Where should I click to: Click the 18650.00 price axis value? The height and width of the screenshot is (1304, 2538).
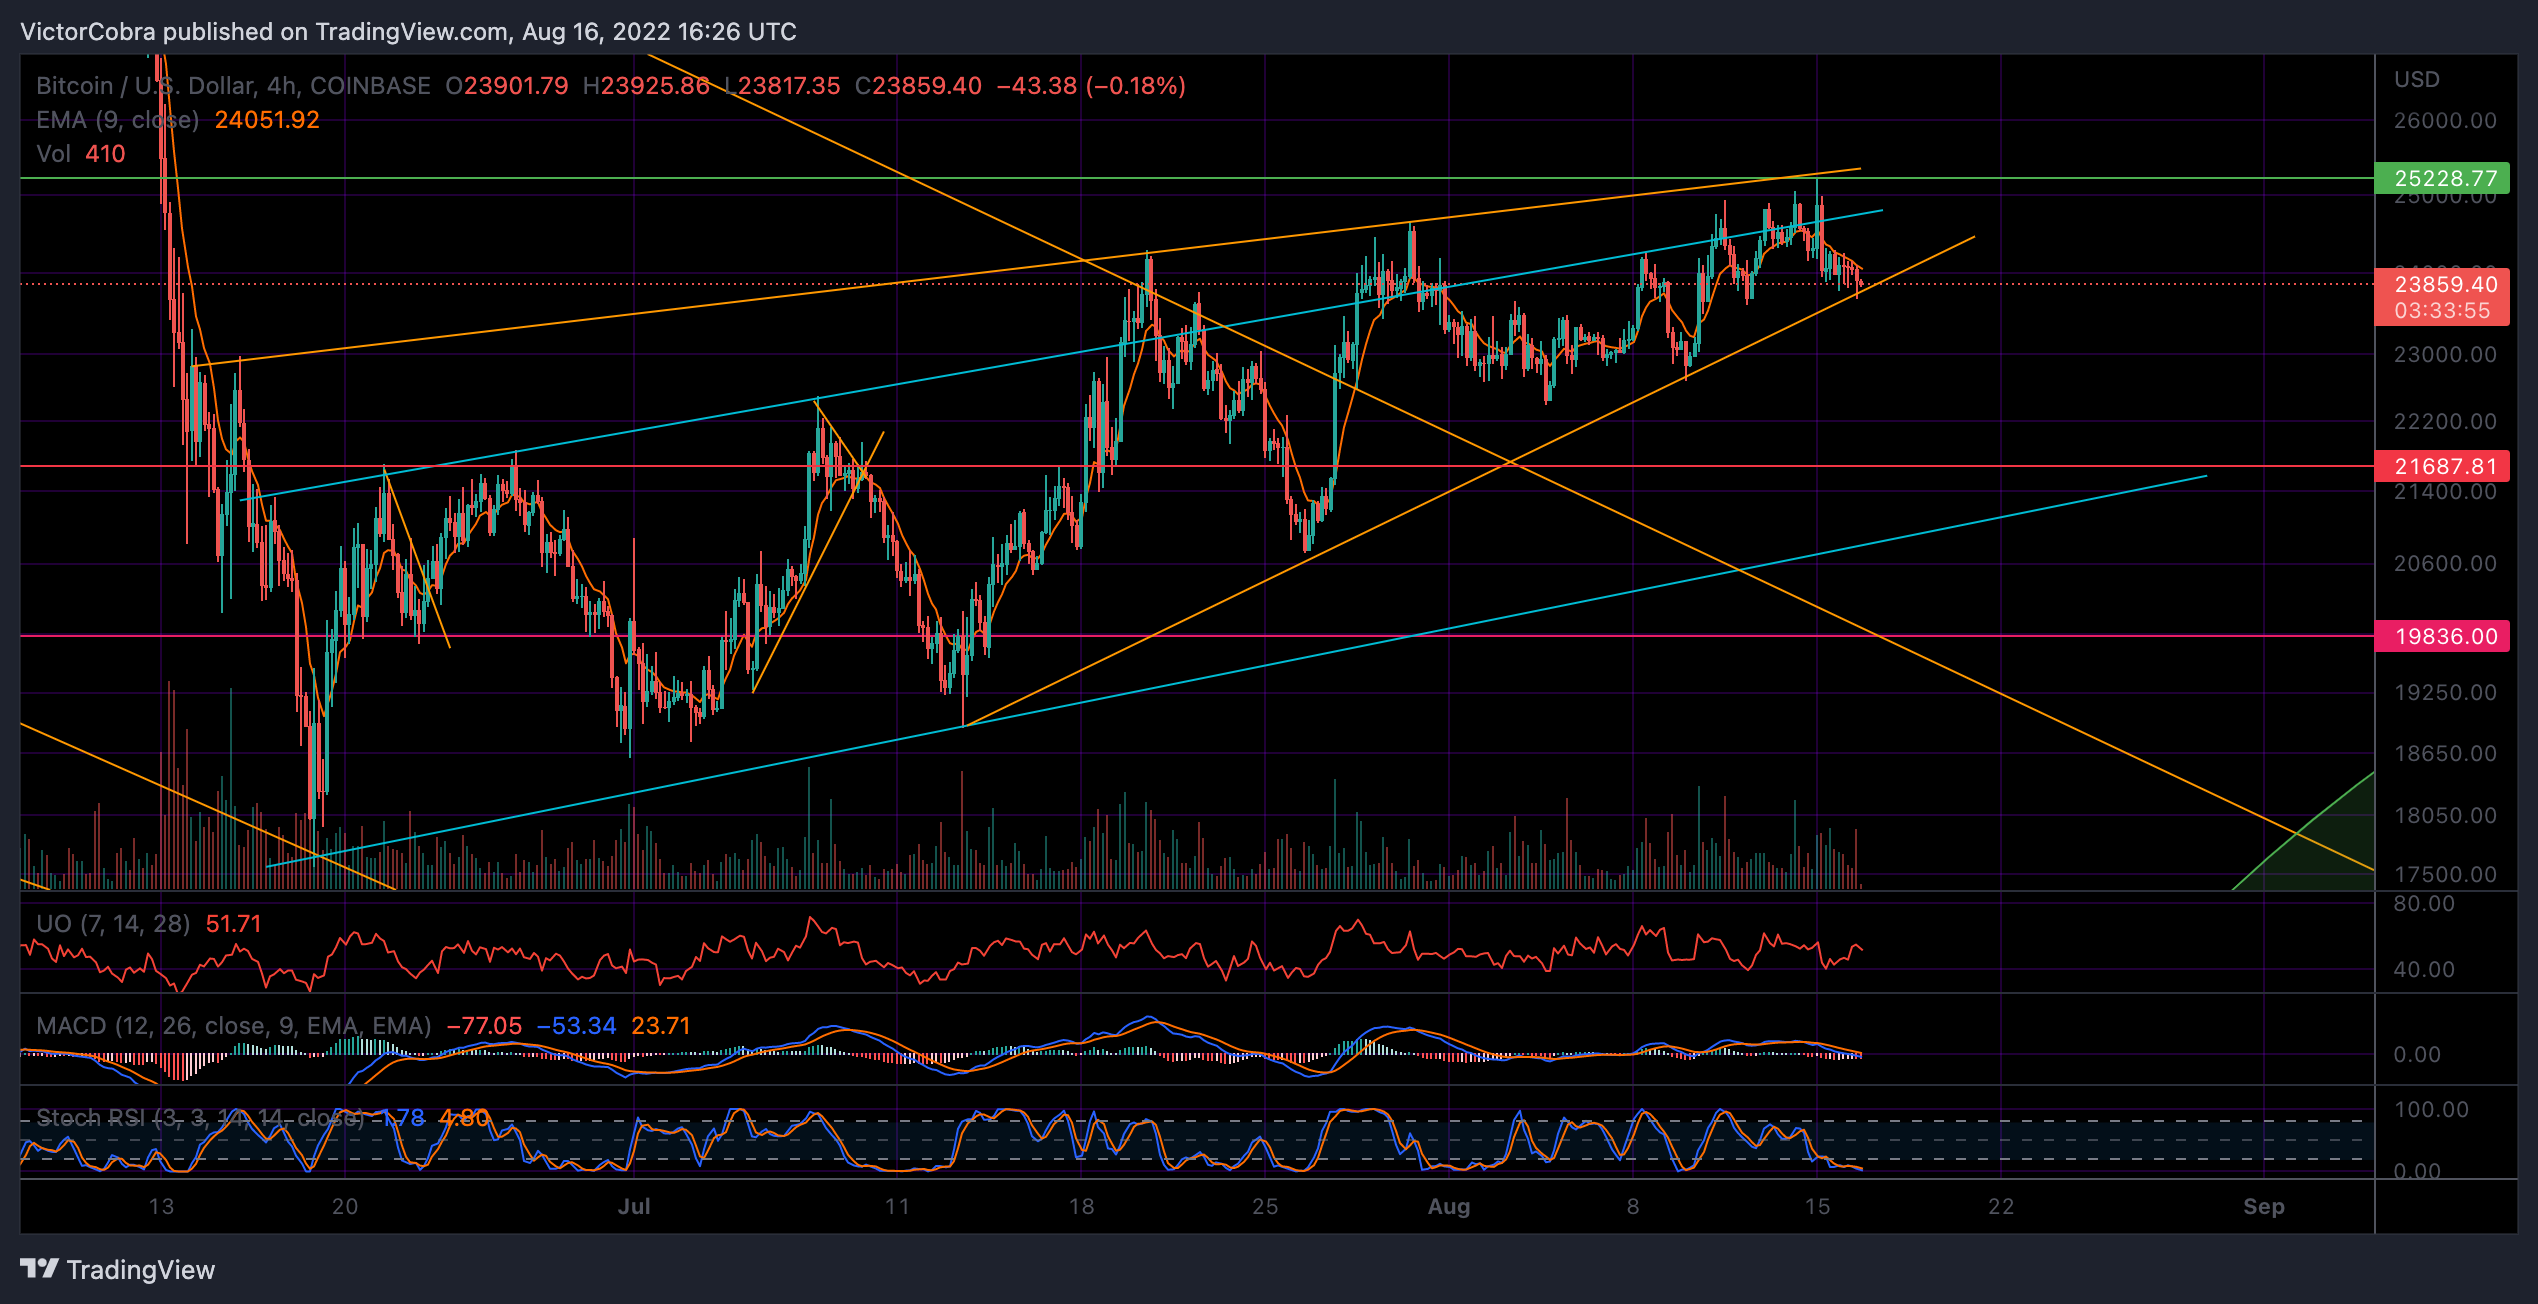pyautogui.click(x=2445, y=753)
